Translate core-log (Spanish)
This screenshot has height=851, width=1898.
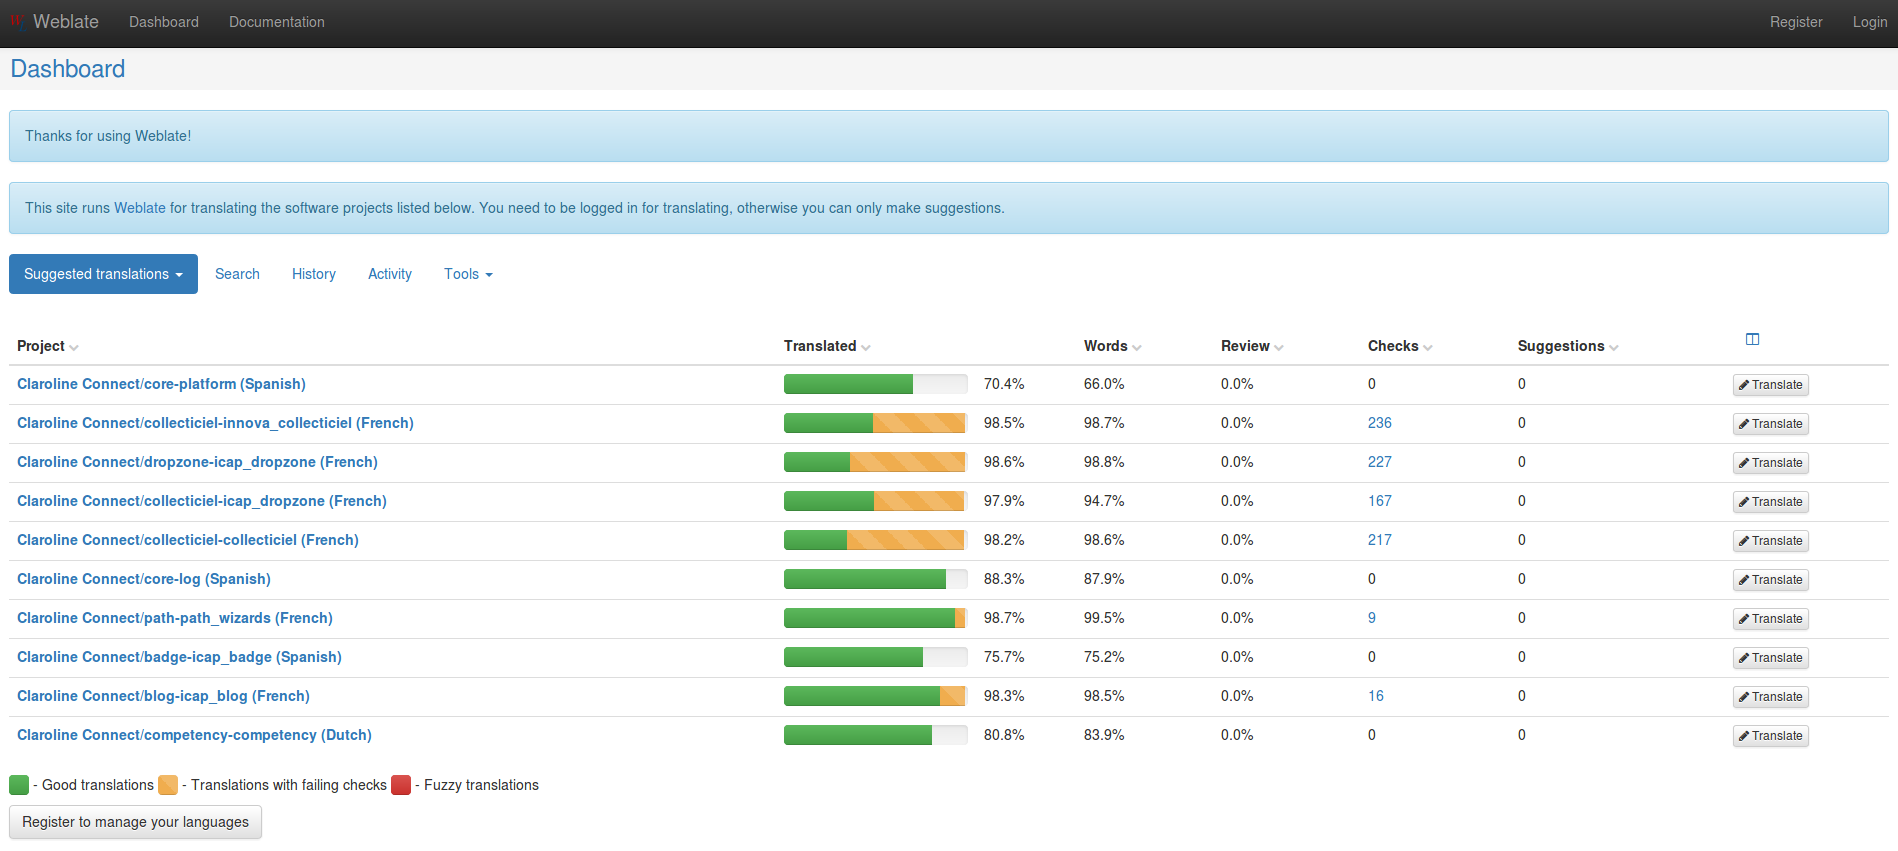[1771, 580]
